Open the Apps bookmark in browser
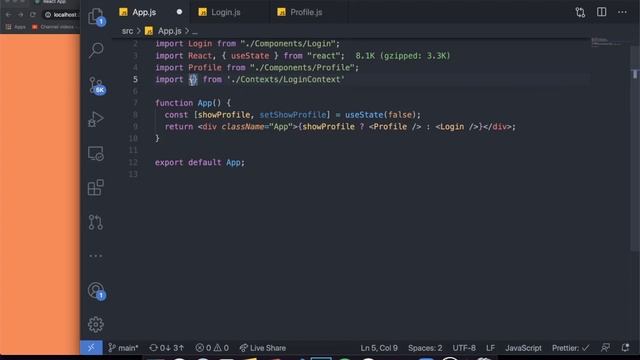The width and height of the screenshot is (640, 360). (x=16, y=27)
